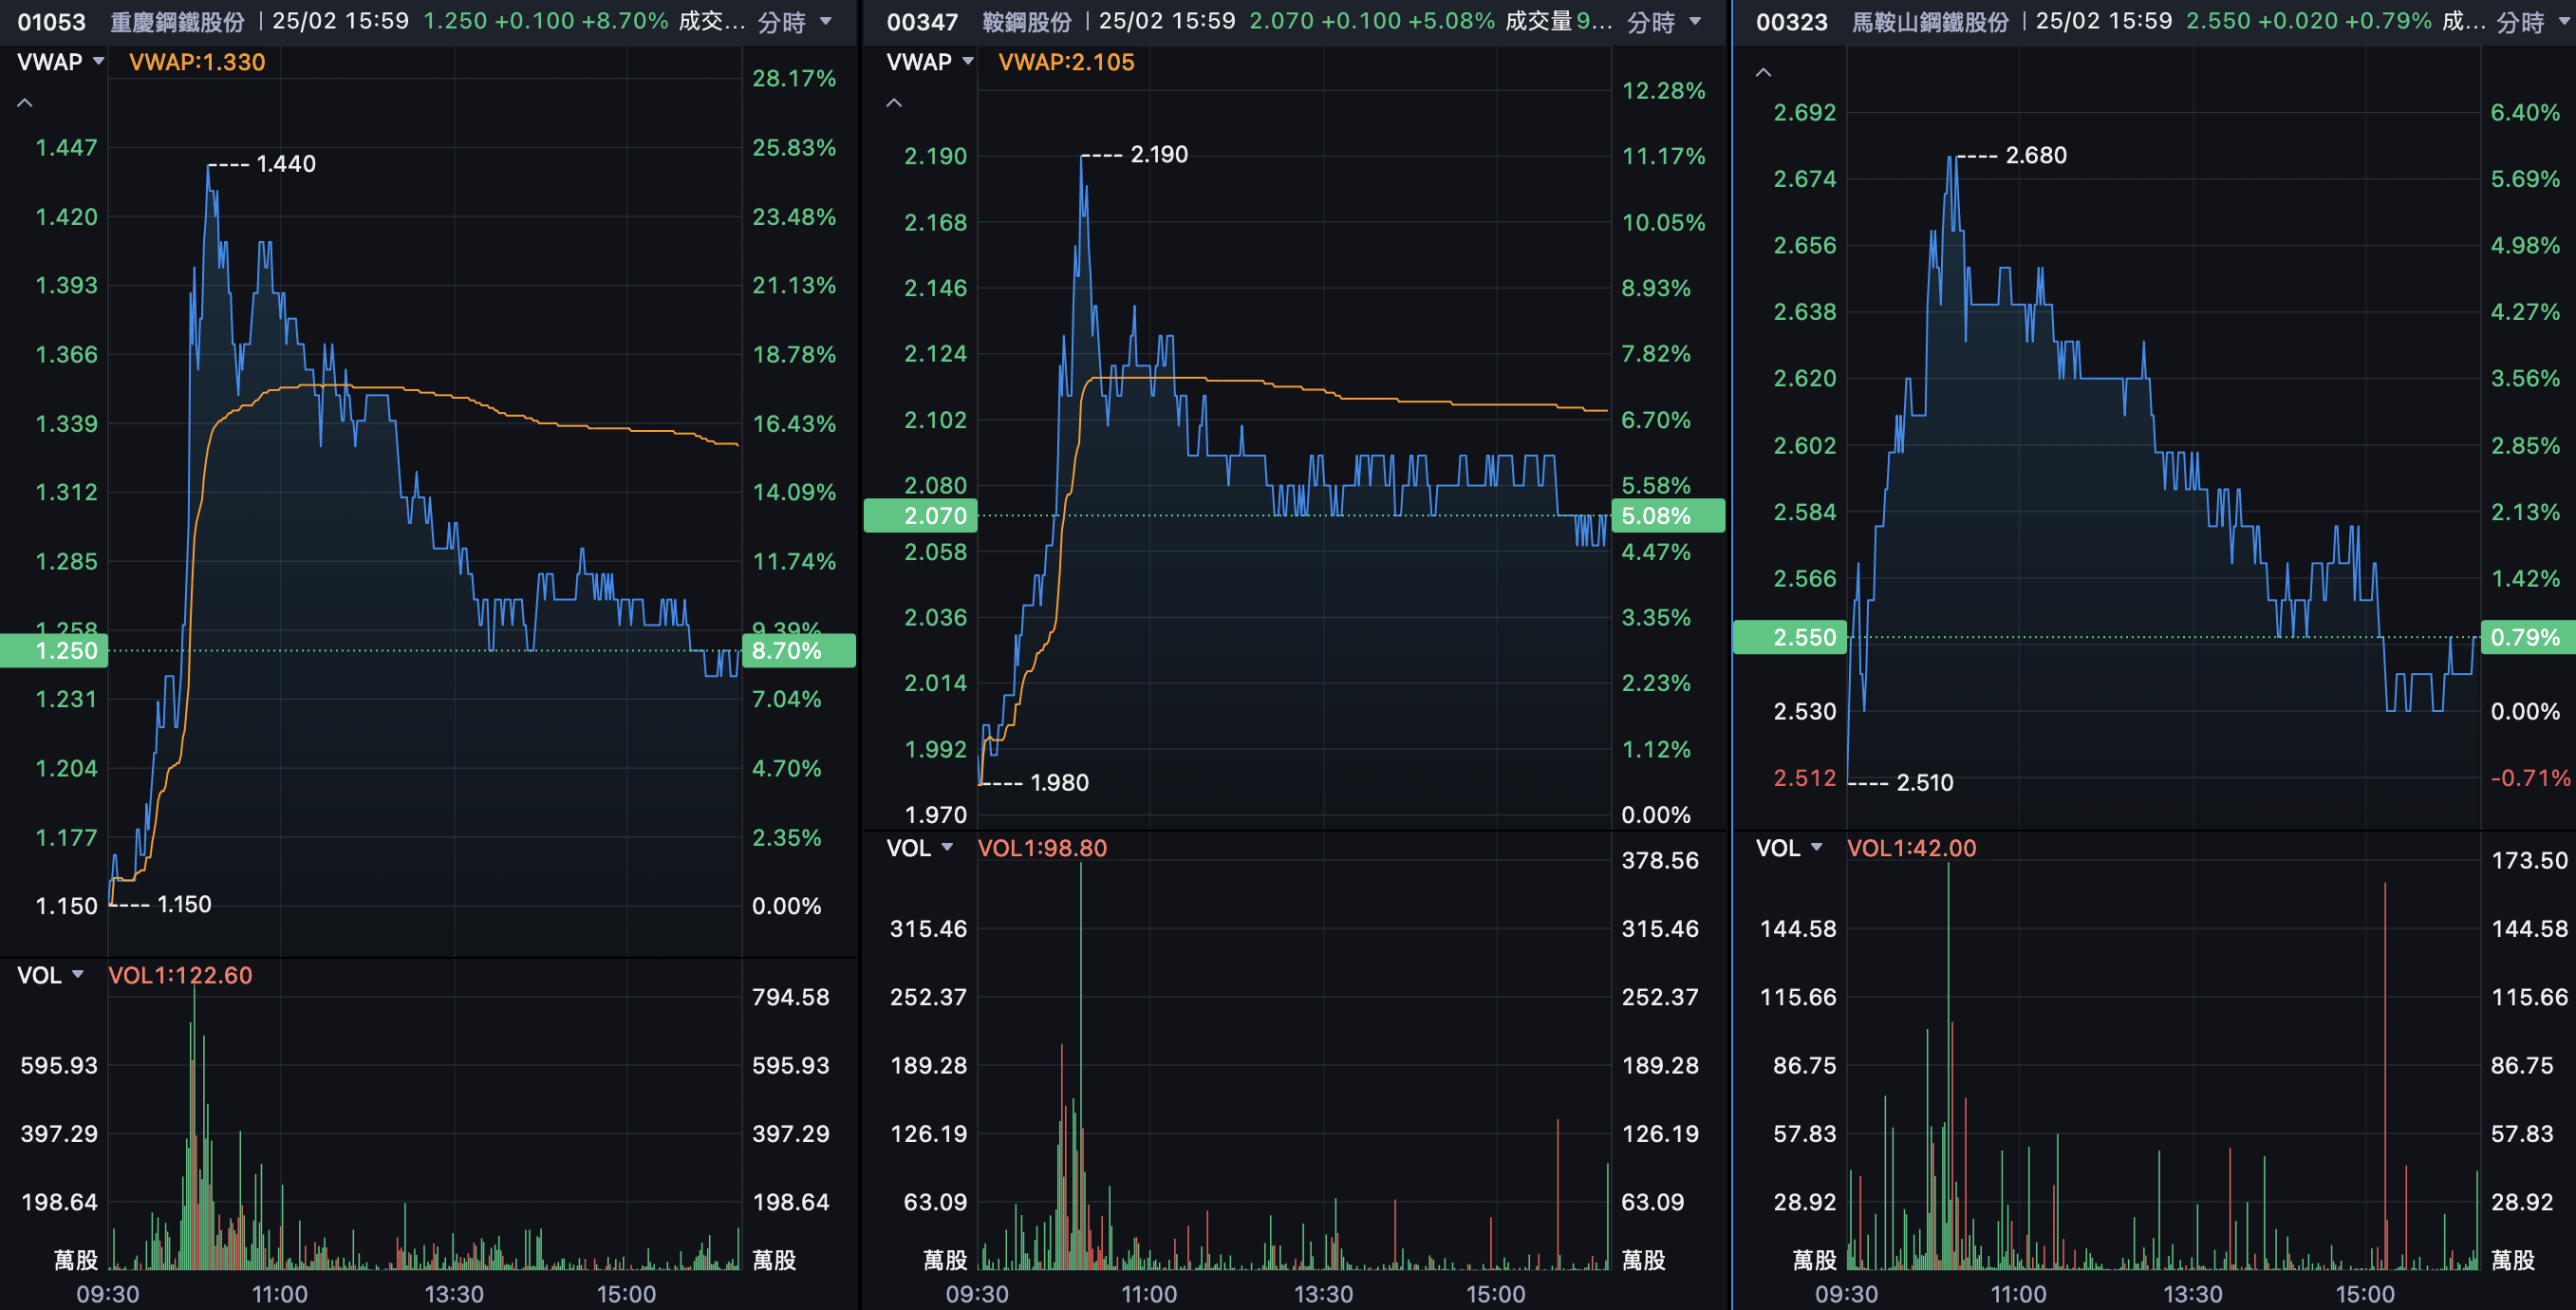Collapse indicator caret in 00347 chart panel

click(x=894, y=103)
